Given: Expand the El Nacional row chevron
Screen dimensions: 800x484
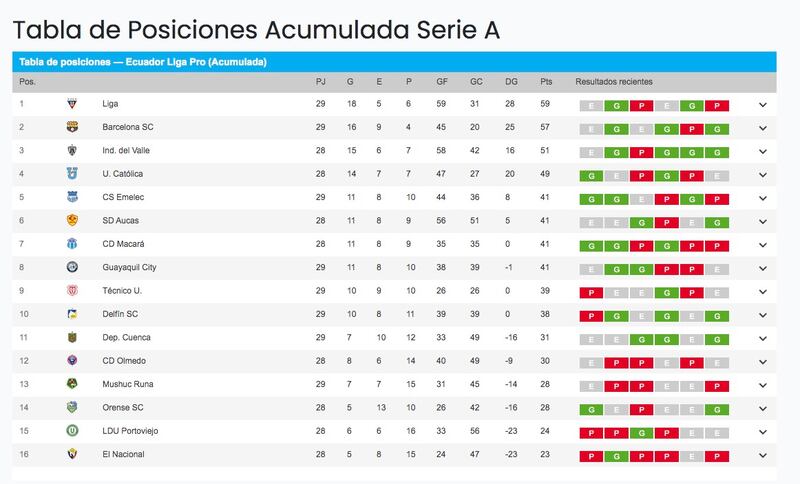Looking at the screenshot, I should point(763,455).
